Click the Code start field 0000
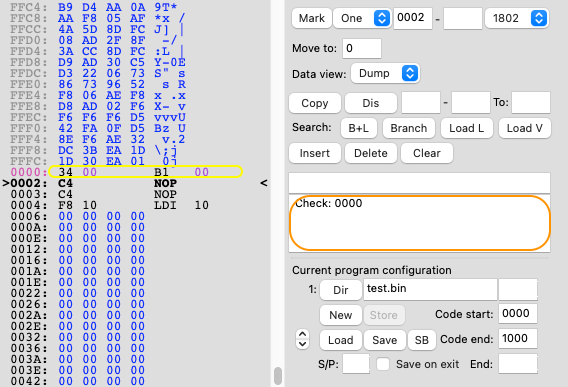Image resolution: width=568 pixels, height=387 pixels. point(518,313)
